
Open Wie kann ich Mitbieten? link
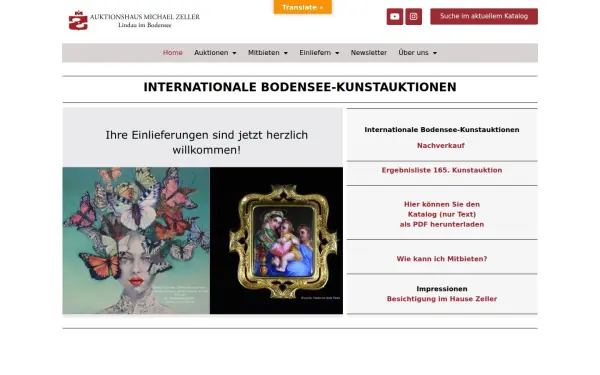(x=442, y=259)
